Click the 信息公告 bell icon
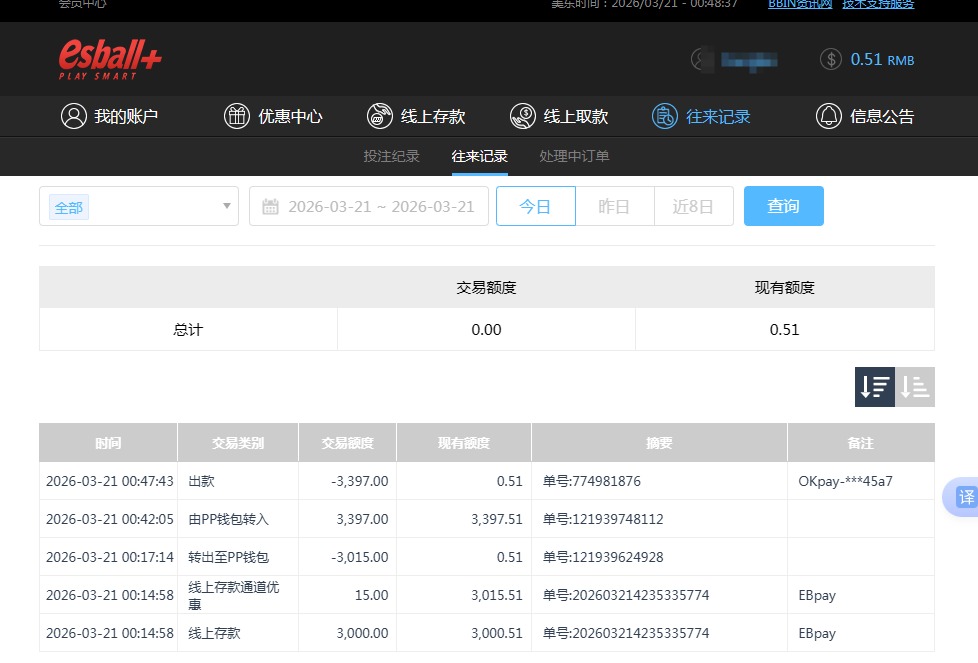 point(828,116)
